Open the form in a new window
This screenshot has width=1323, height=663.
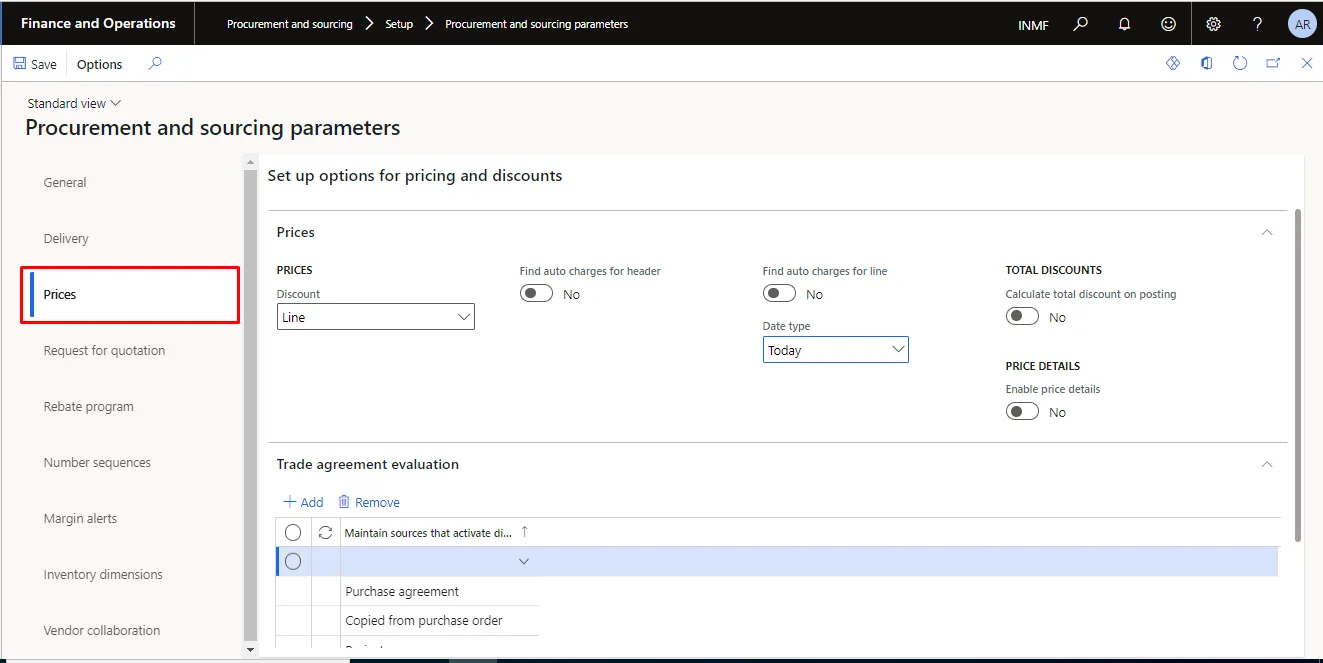tap(1273, 63)
